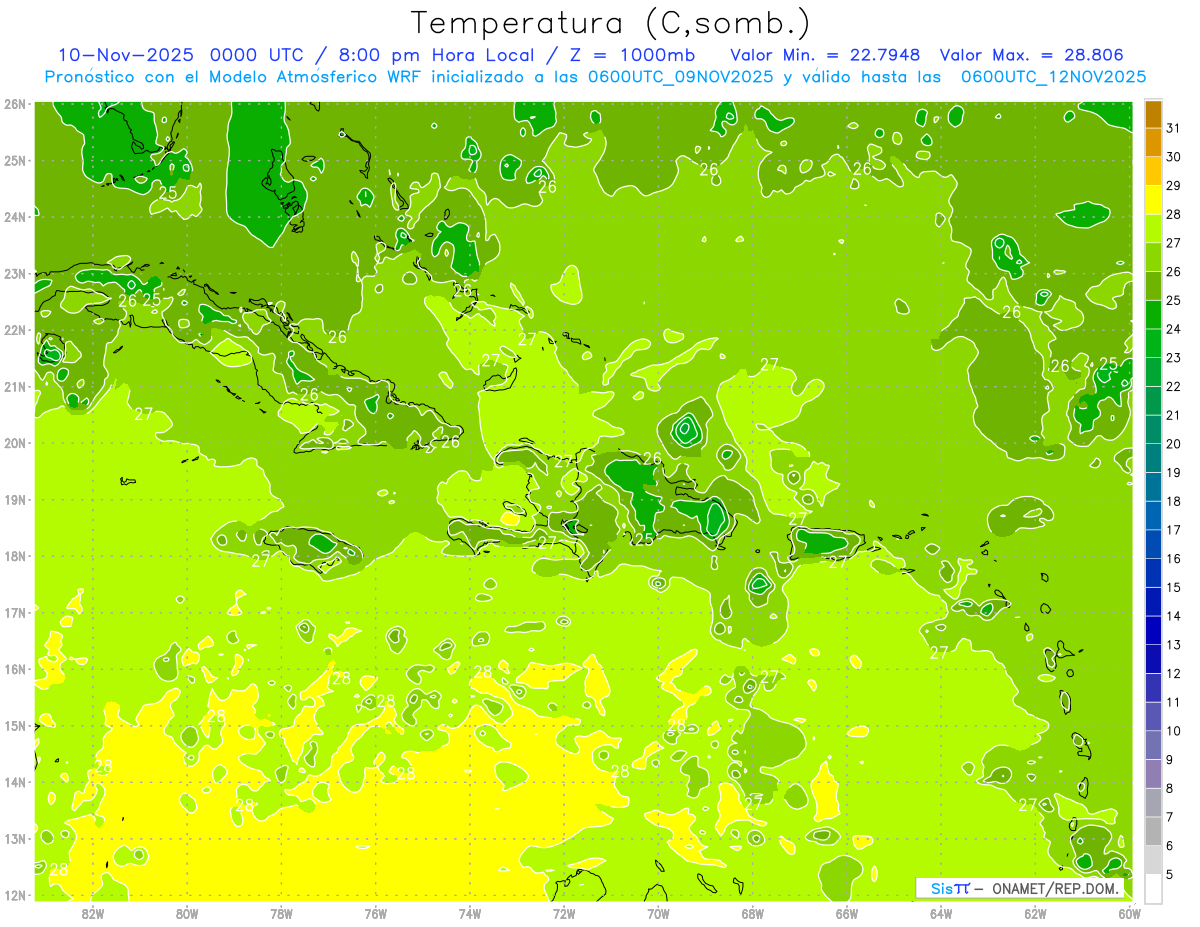Screen dimensions: 1200x927
Task: Click the 80W longitude axis label
Action: (186, 913)
